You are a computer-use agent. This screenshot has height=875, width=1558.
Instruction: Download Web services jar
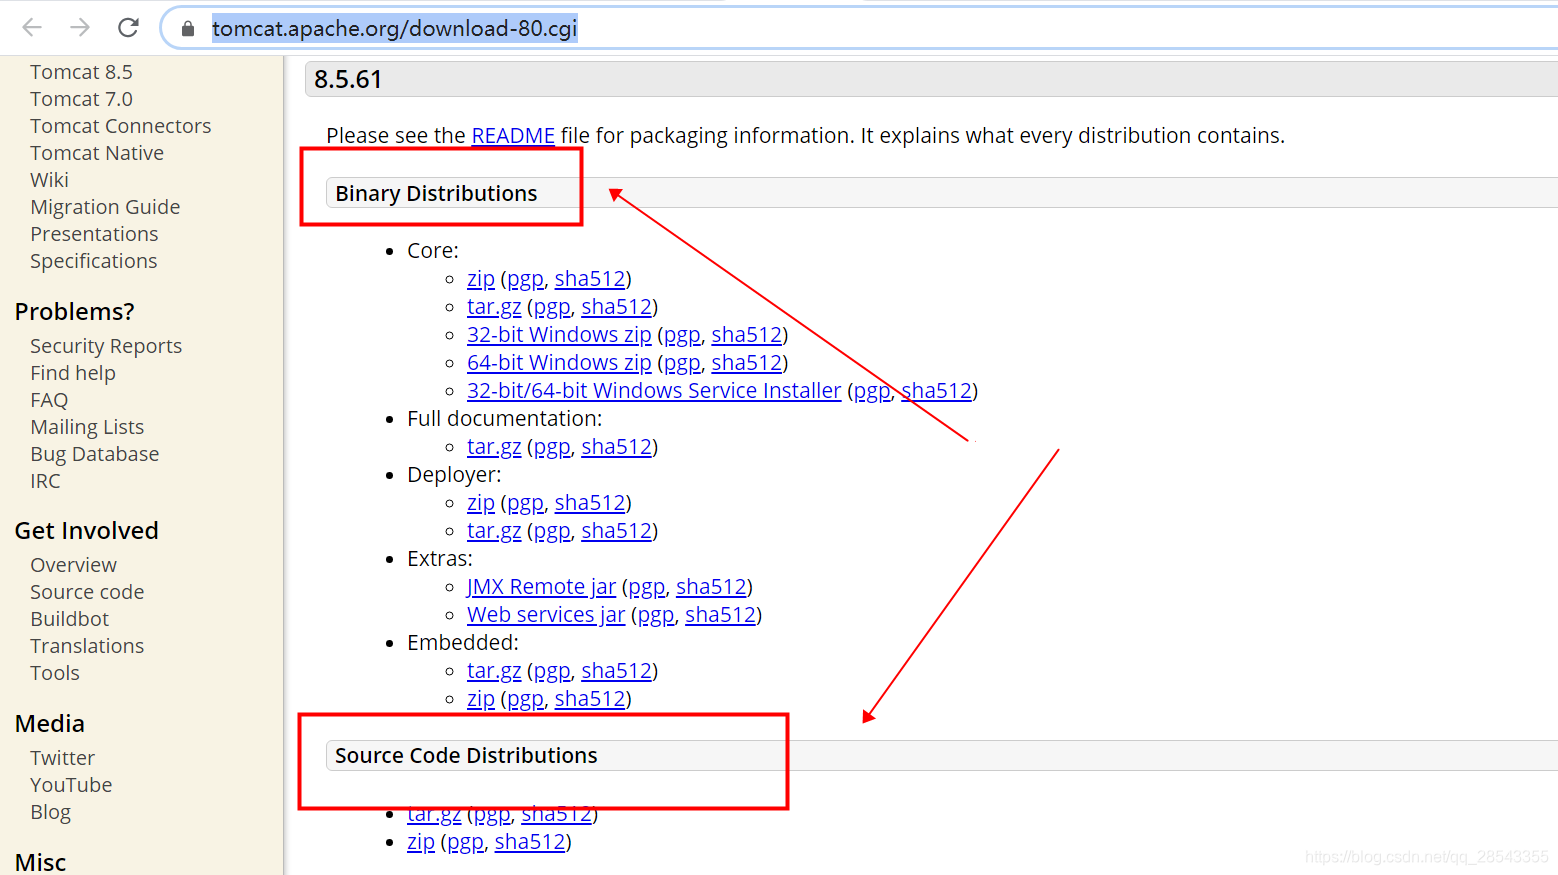point(546,615)
